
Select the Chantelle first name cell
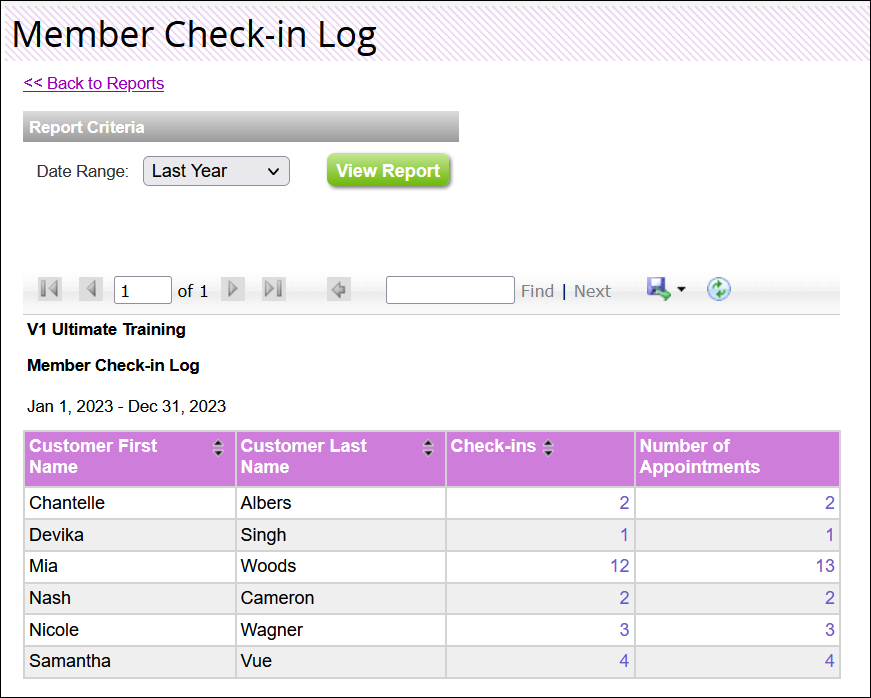click(130, 503)
